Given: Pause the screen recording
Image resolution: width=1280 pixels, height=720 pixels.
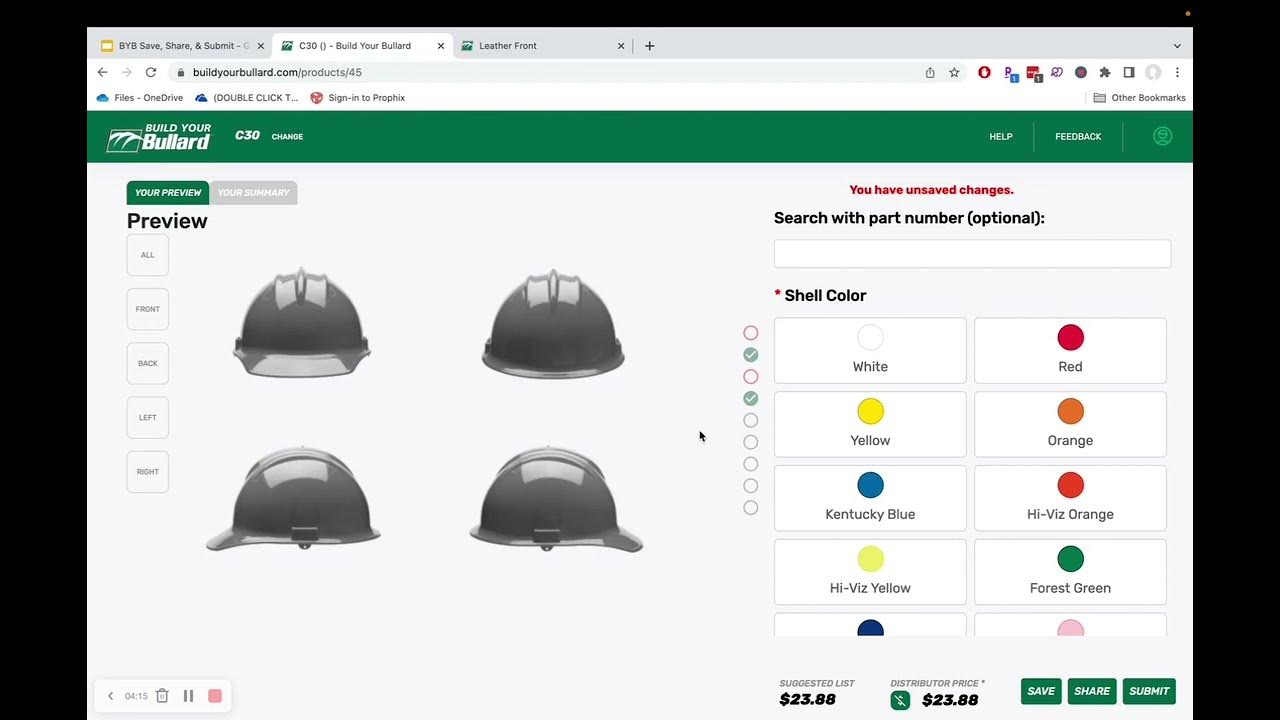Looking at the screenshot, I should [188, 696].
